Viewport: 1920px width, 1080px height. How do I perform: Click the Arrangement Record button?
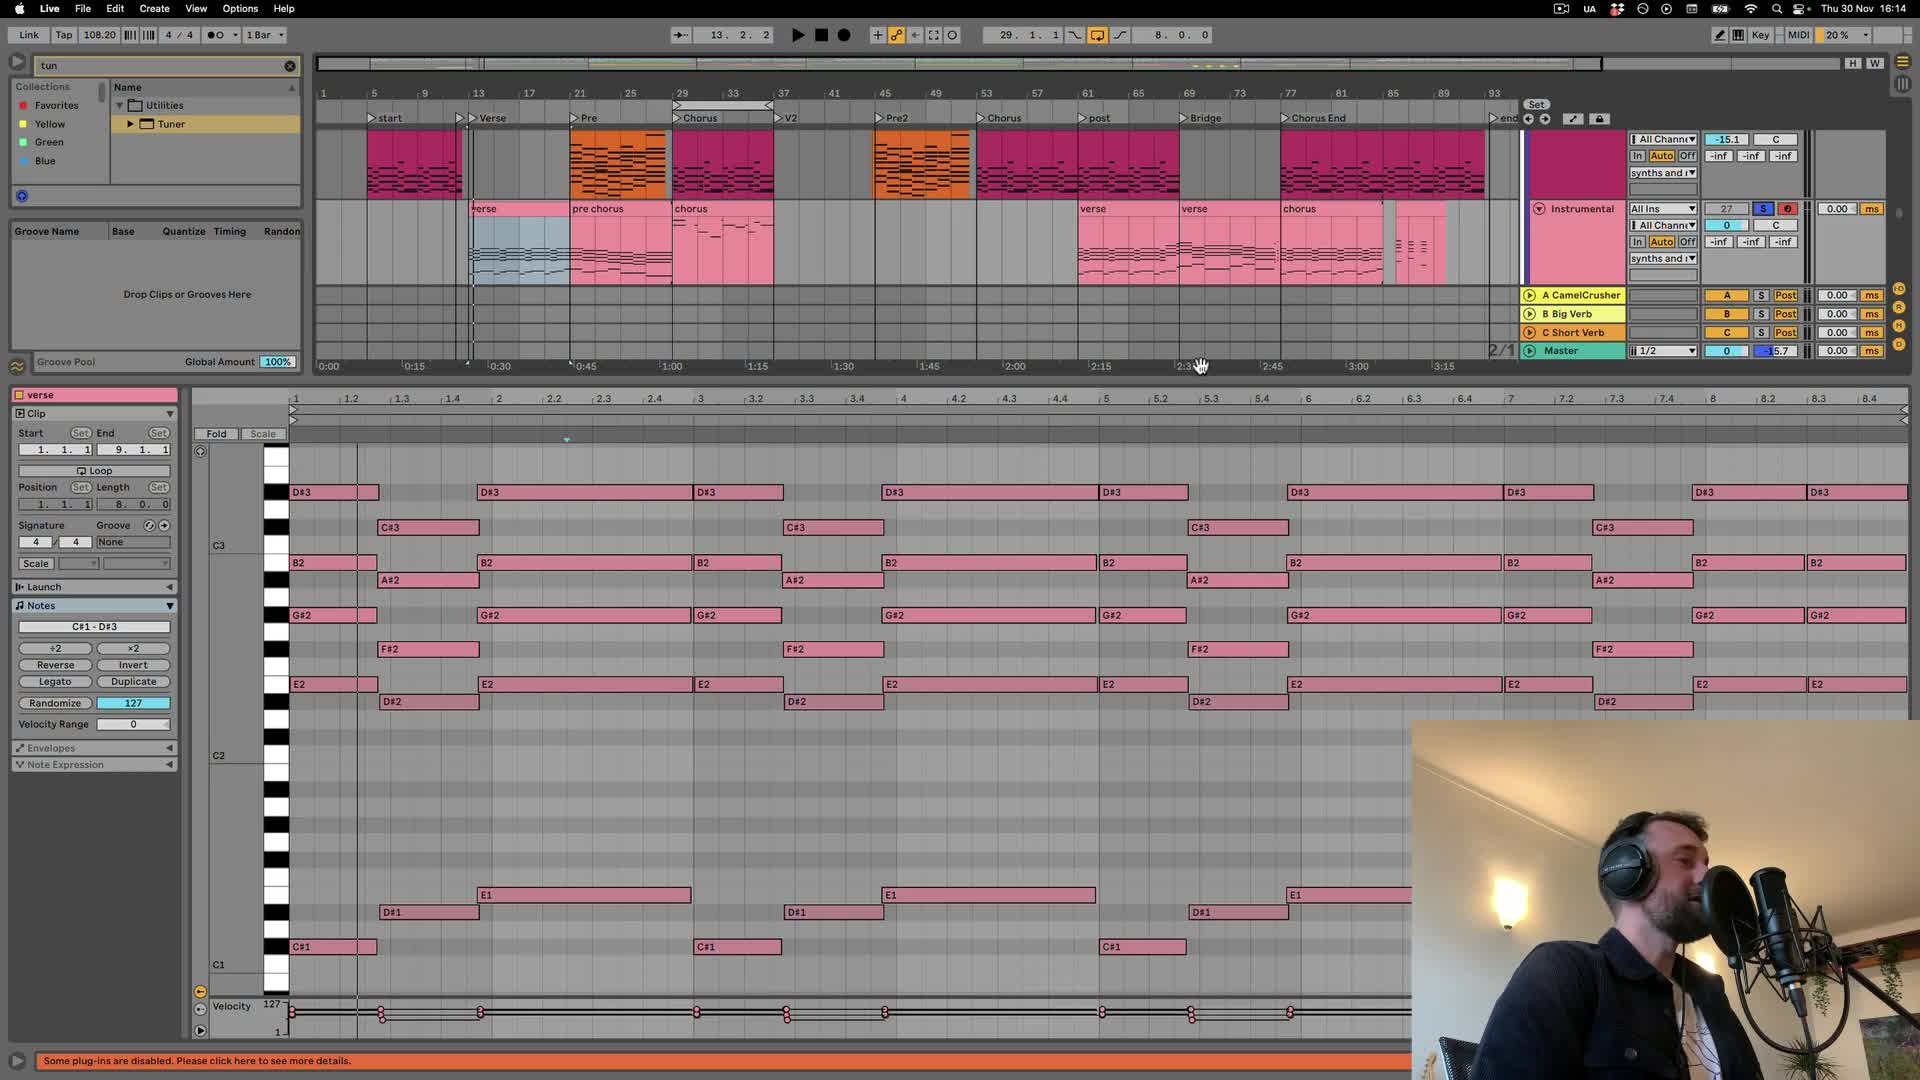(844, 35)
